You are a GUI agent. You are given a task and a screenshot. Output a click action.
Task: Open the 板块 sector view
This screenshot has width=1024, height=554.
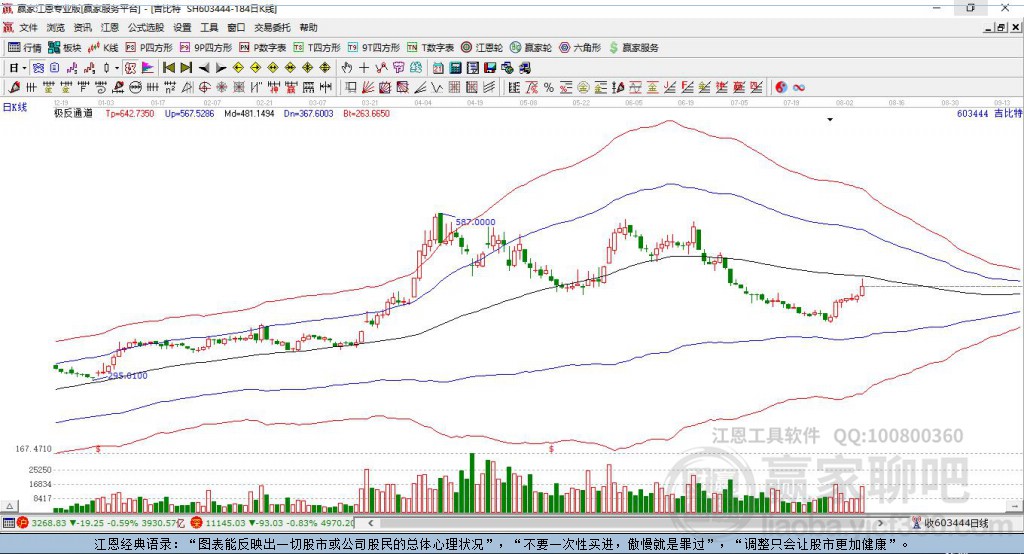click(64, 48)
